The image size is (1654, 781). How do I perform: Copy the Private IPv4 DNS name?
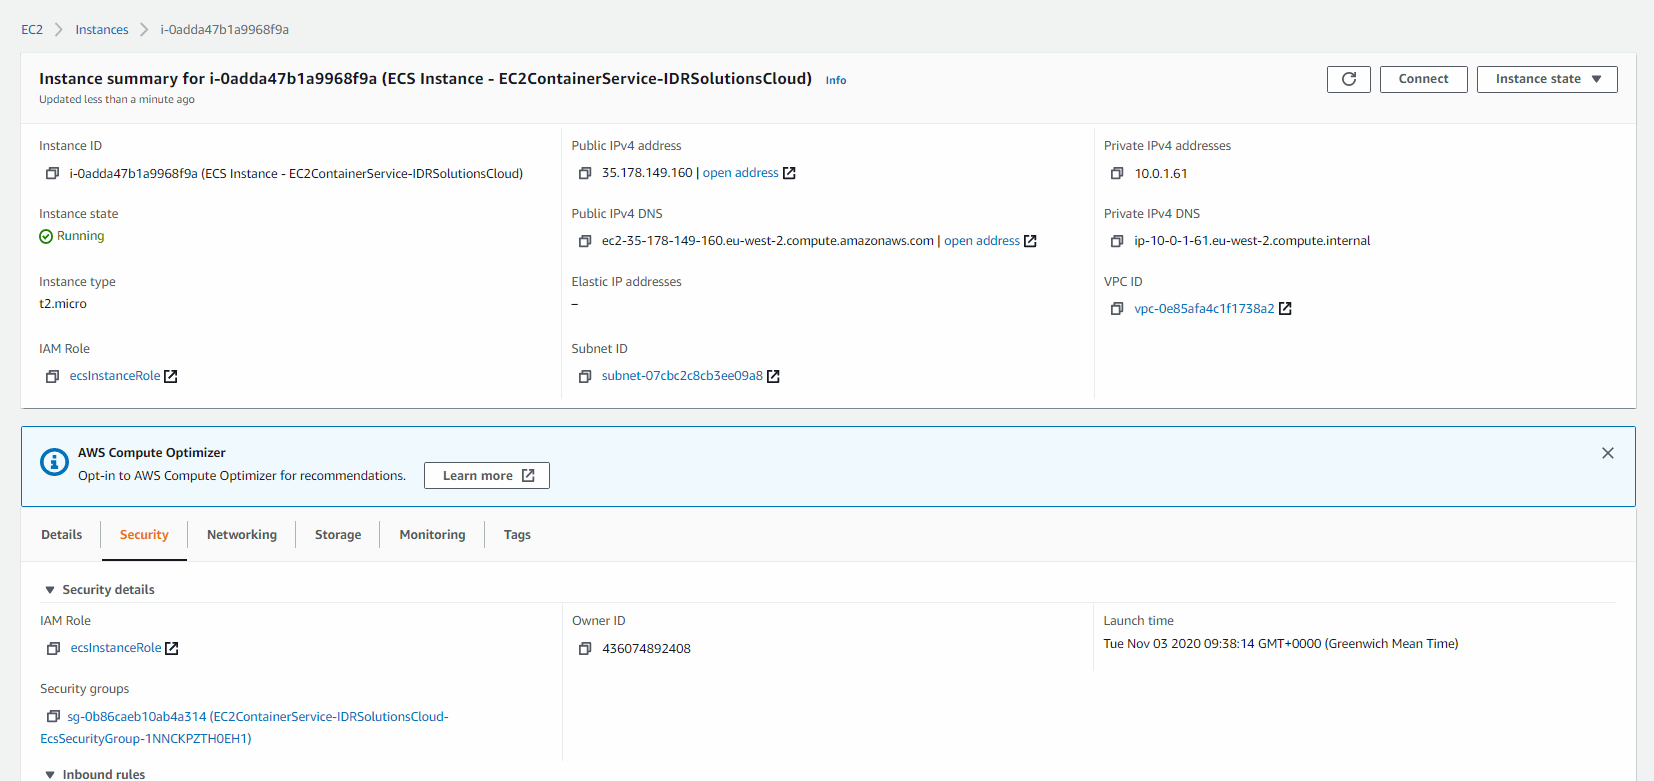pos(1117,241)
